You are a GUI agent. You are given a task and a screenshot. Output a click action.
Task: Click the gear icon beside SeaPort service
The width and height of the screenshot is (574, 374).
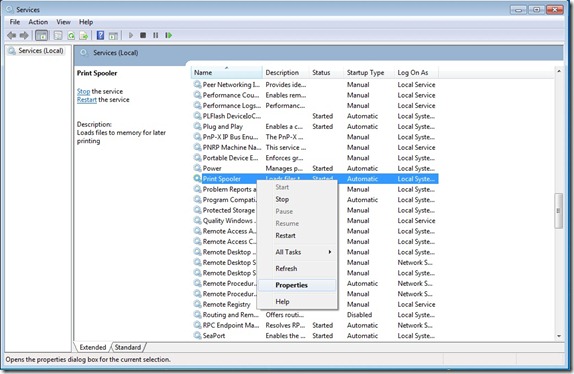pos(197,335)
